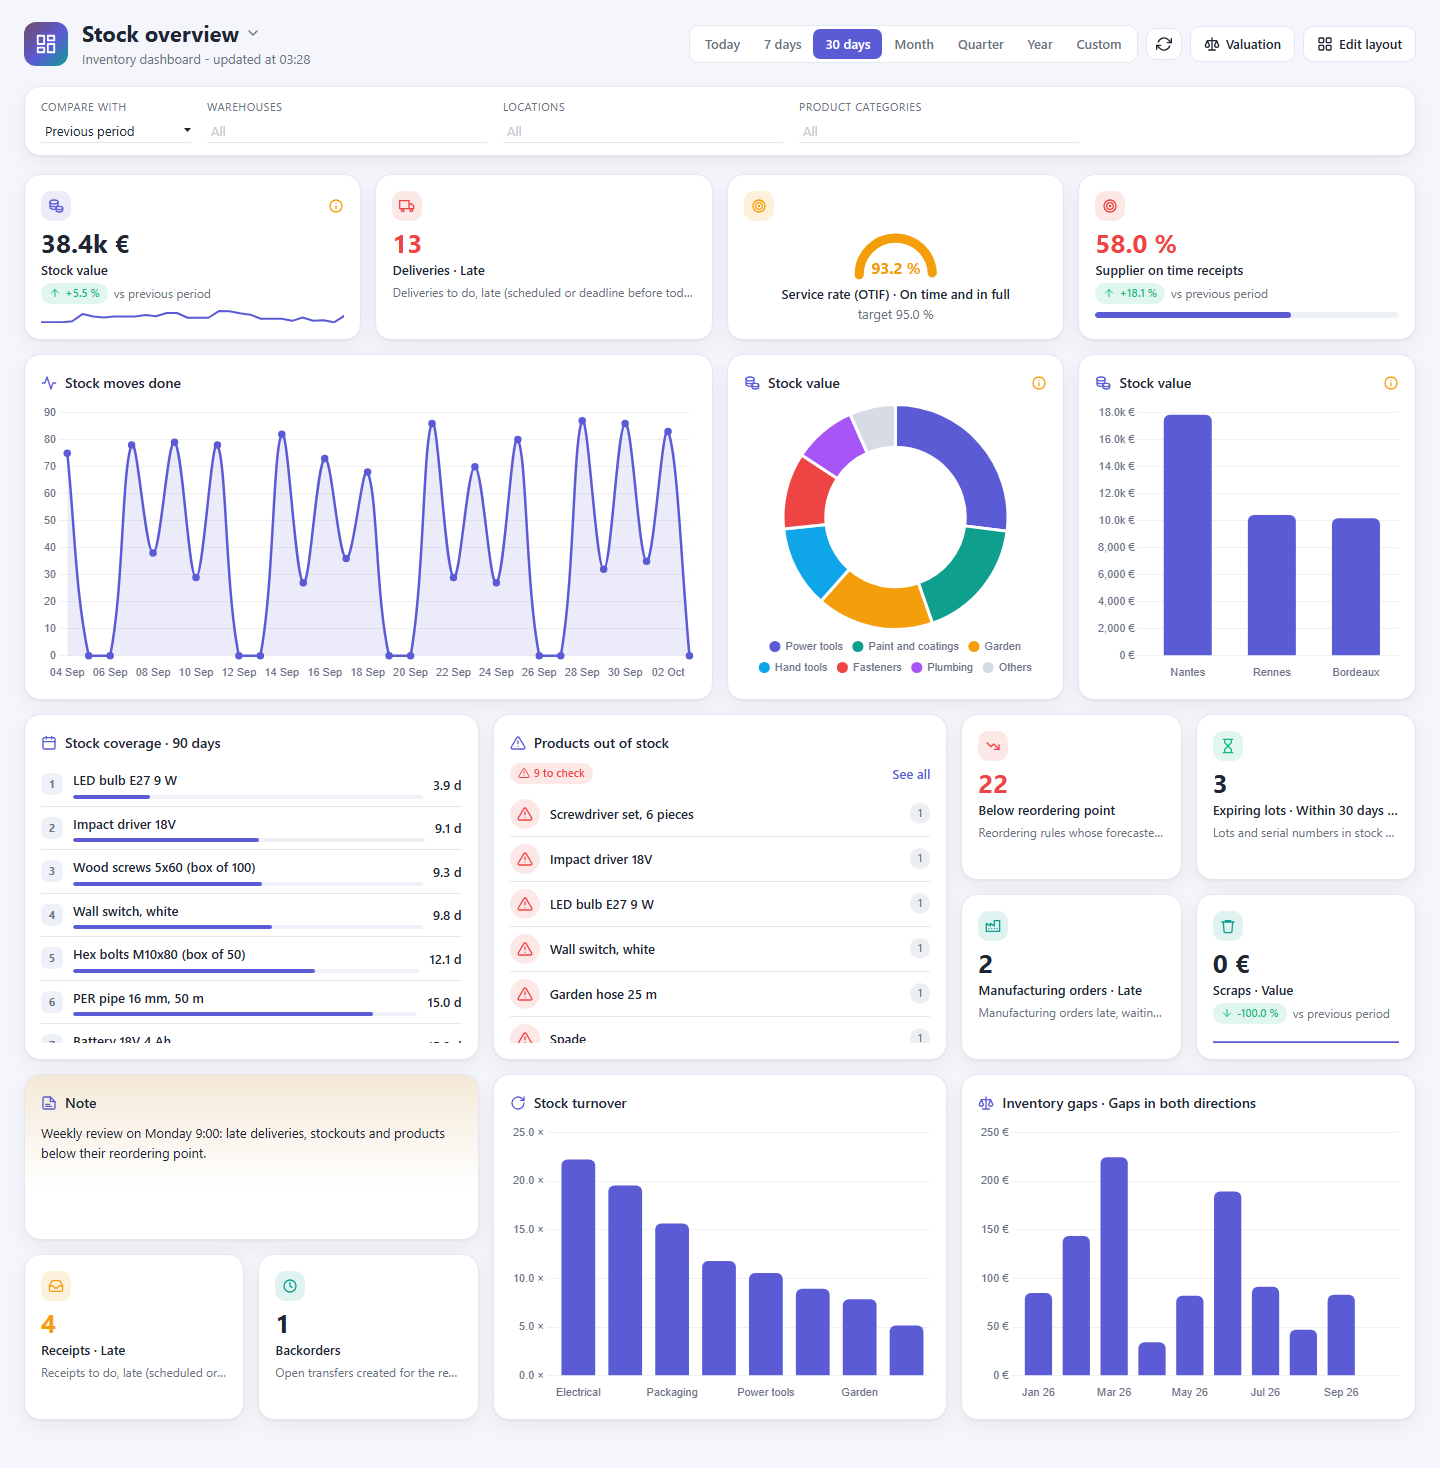Click the Backorders clock icon

tap(290, 1286)
